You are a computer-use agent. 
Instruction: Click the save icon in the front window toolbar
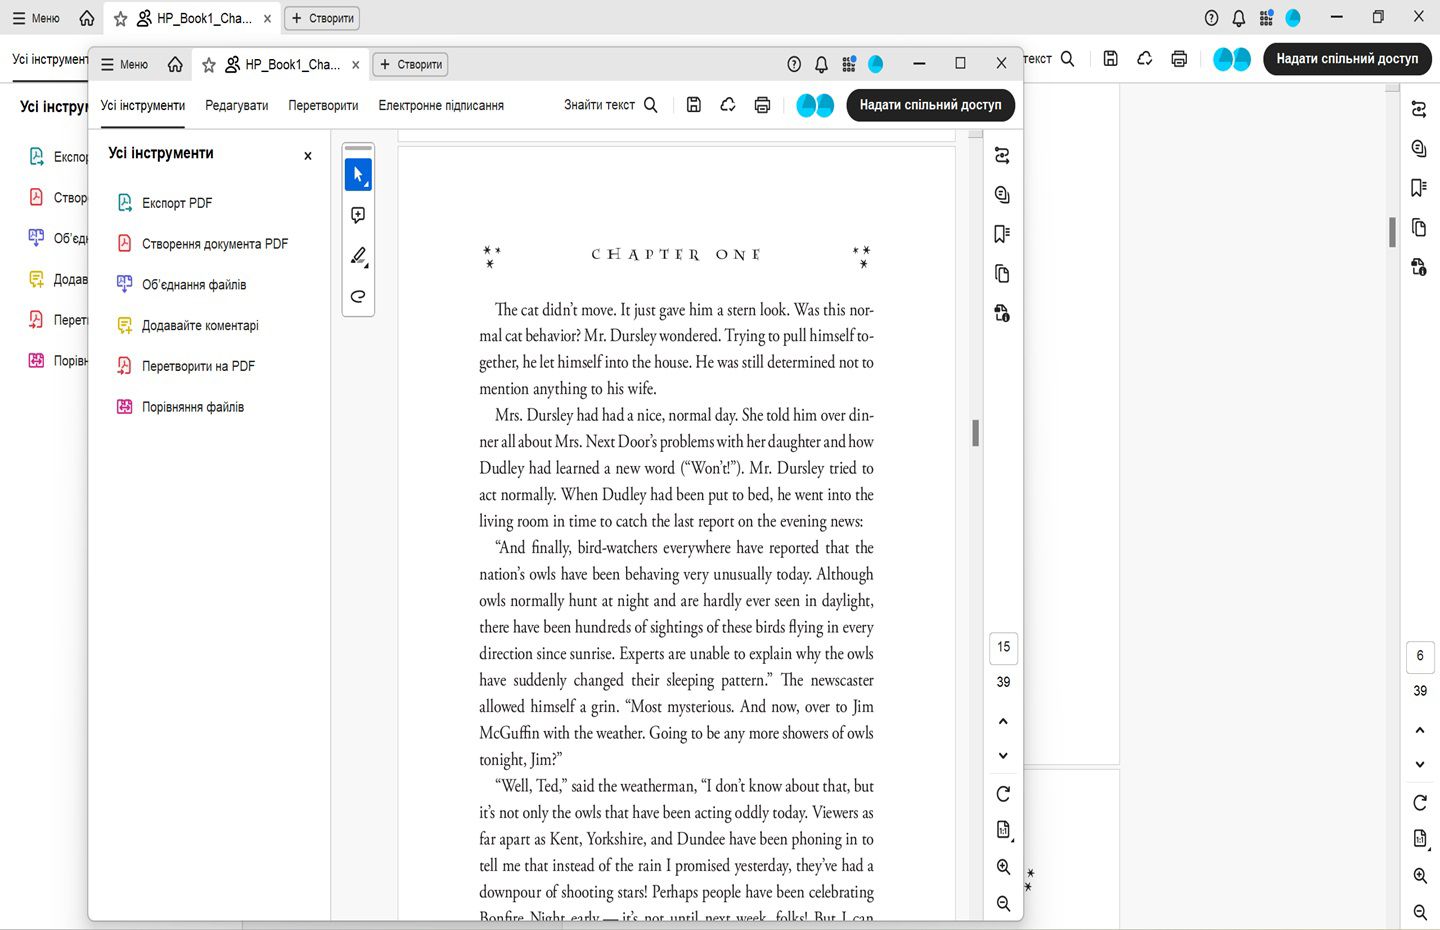click(694, 105)
